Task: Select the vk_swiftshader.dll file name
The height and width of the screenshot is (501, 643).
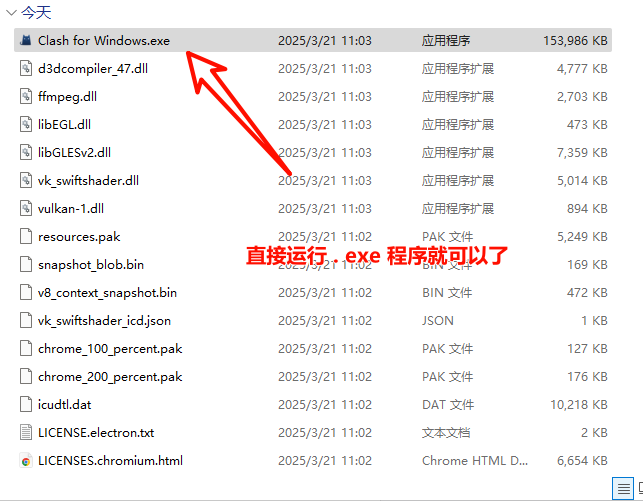Action: coord(88,181)
